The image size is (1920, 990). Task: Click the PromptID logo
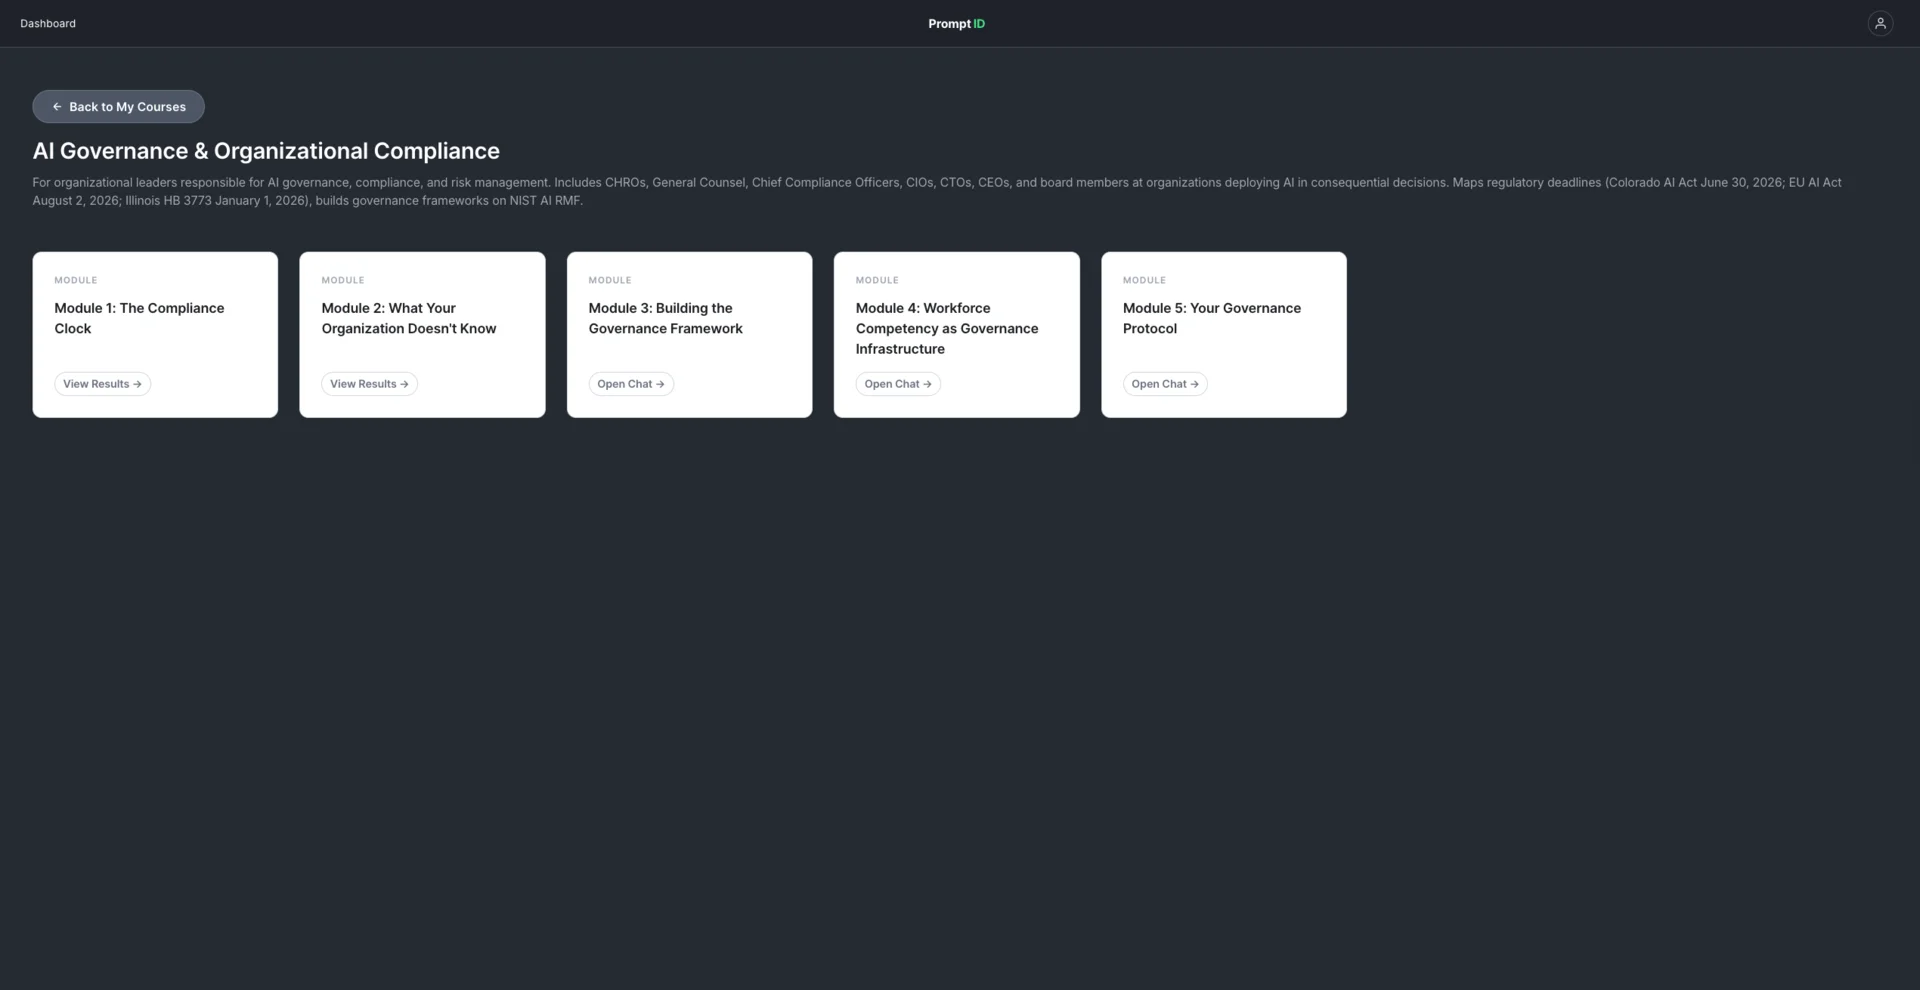956,23
